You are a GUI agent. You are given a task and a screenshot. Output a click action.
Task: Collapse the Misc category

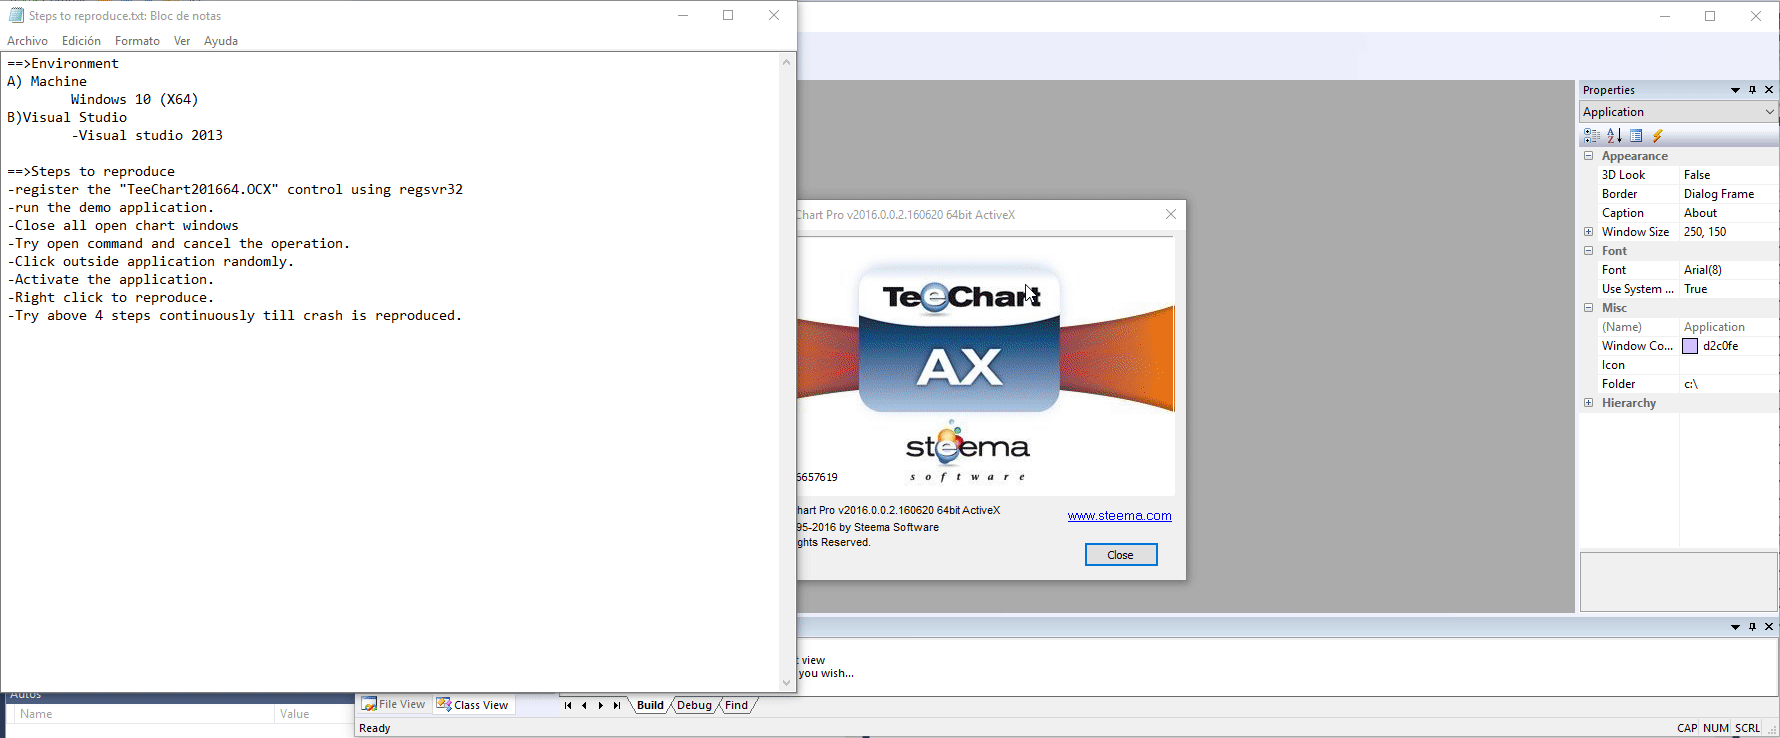[1588, 308]
